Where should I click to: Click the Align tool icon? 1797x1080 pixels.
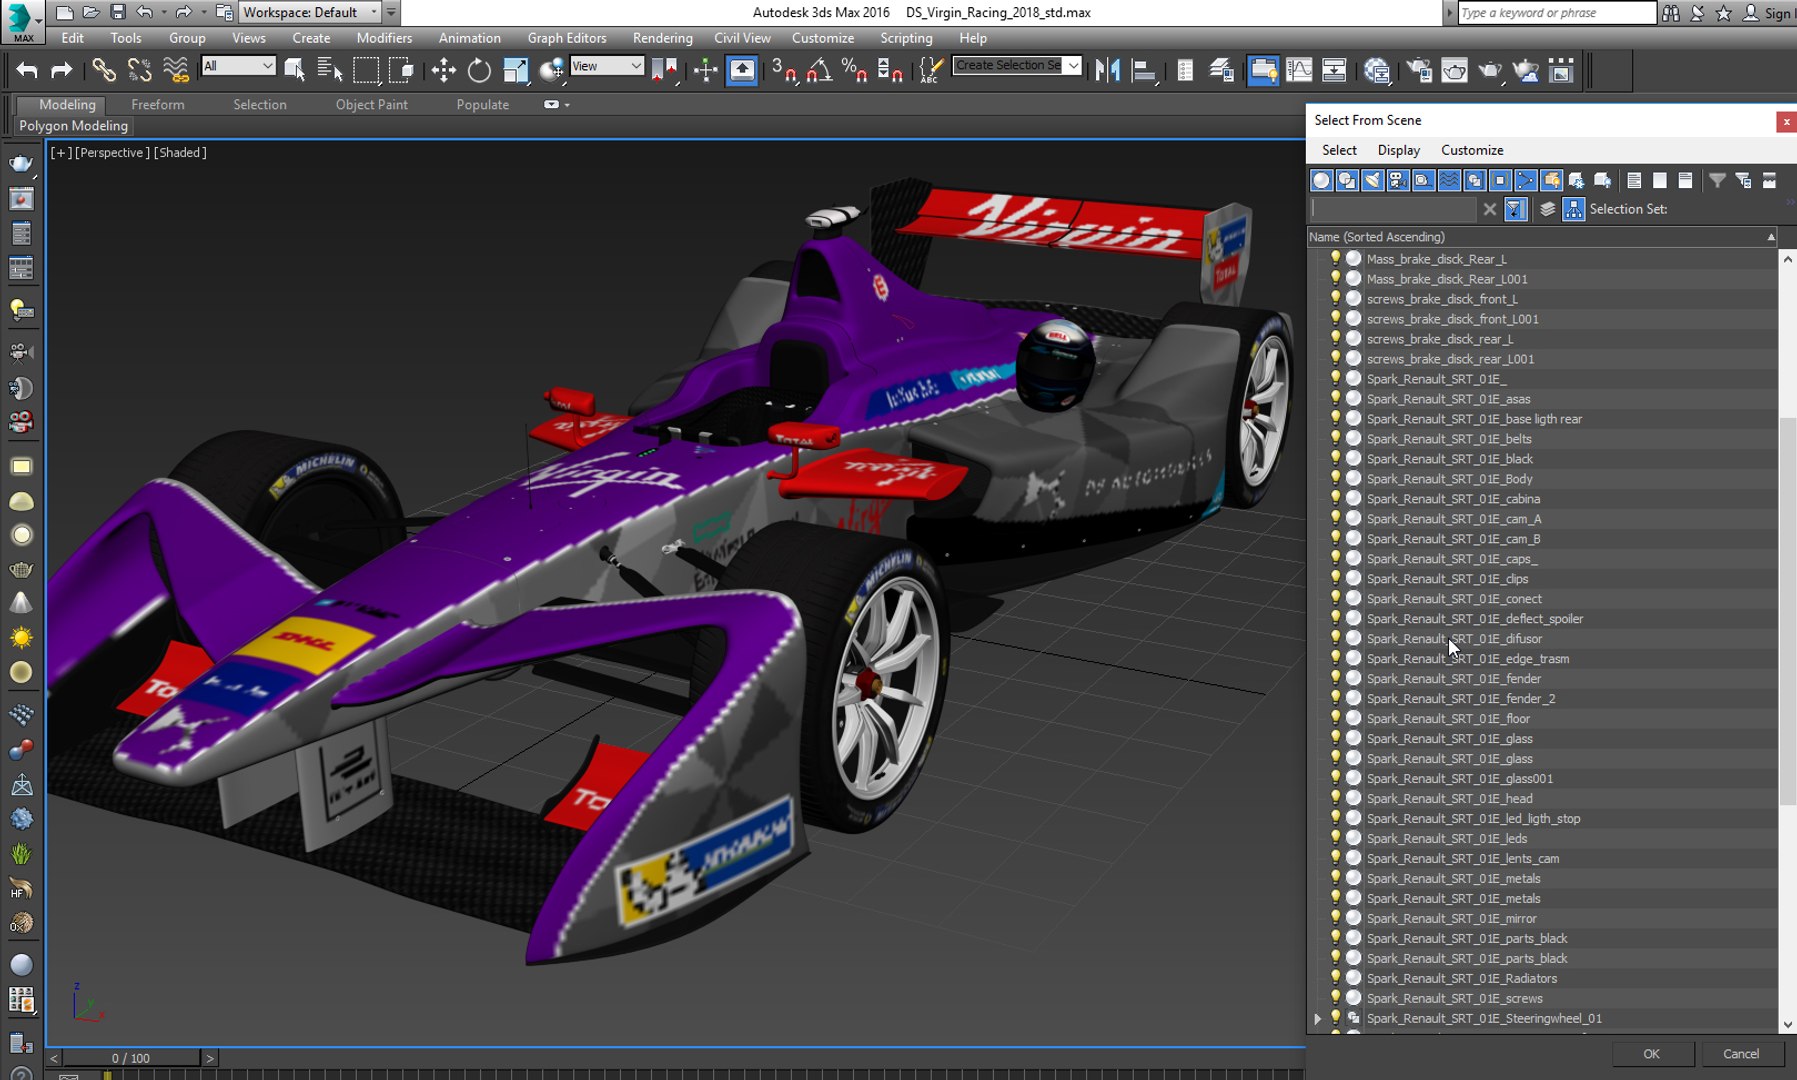(x=1143, y=70)
